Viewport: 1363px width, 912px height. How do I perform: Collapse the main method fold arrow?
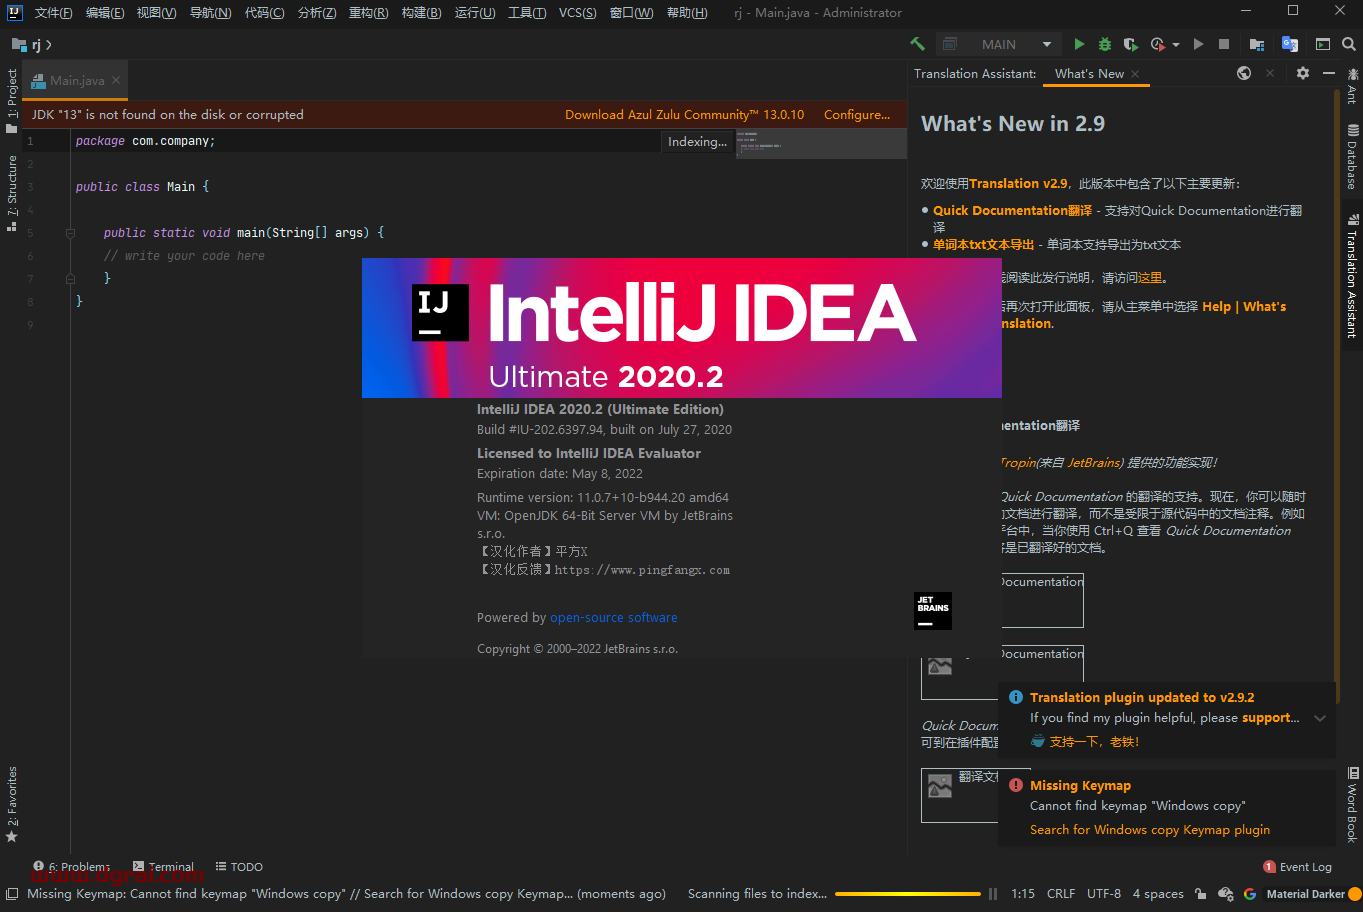70,232
